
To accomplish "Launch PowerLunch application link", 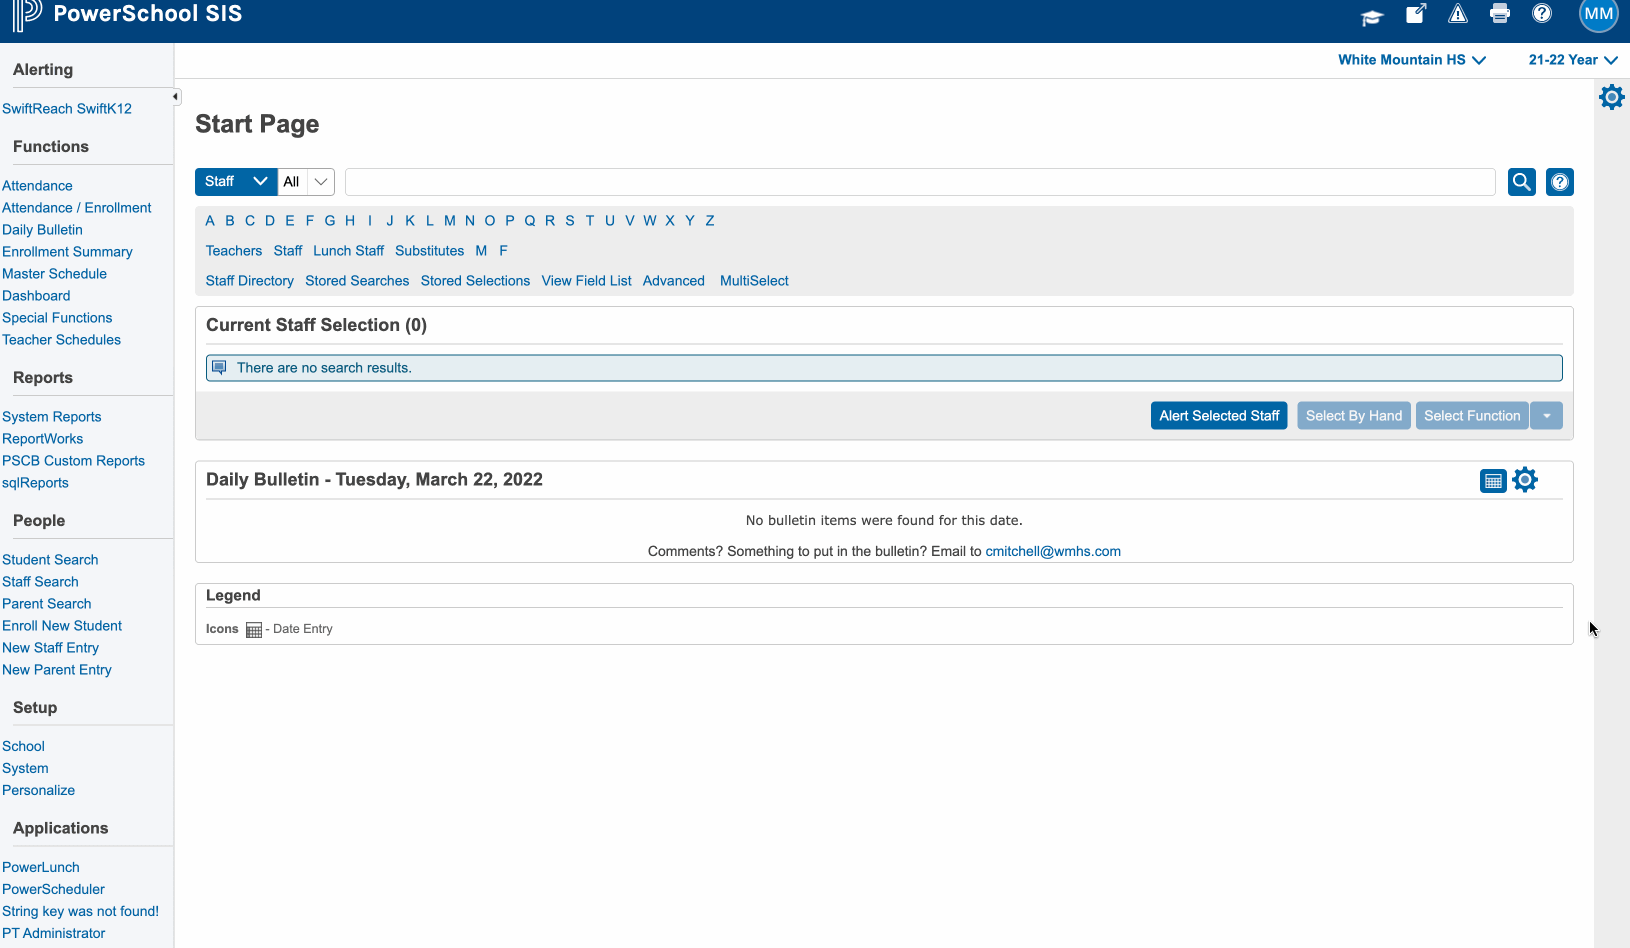I will (41, 868).
